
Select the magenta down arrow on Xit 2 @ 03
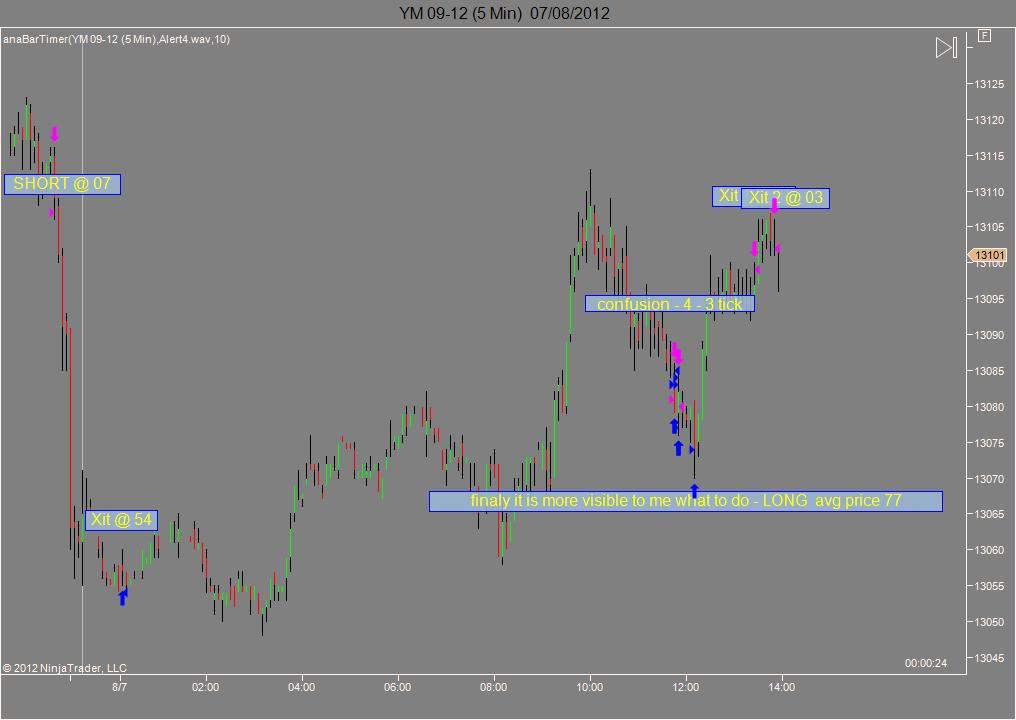click(x=774, y=206)
